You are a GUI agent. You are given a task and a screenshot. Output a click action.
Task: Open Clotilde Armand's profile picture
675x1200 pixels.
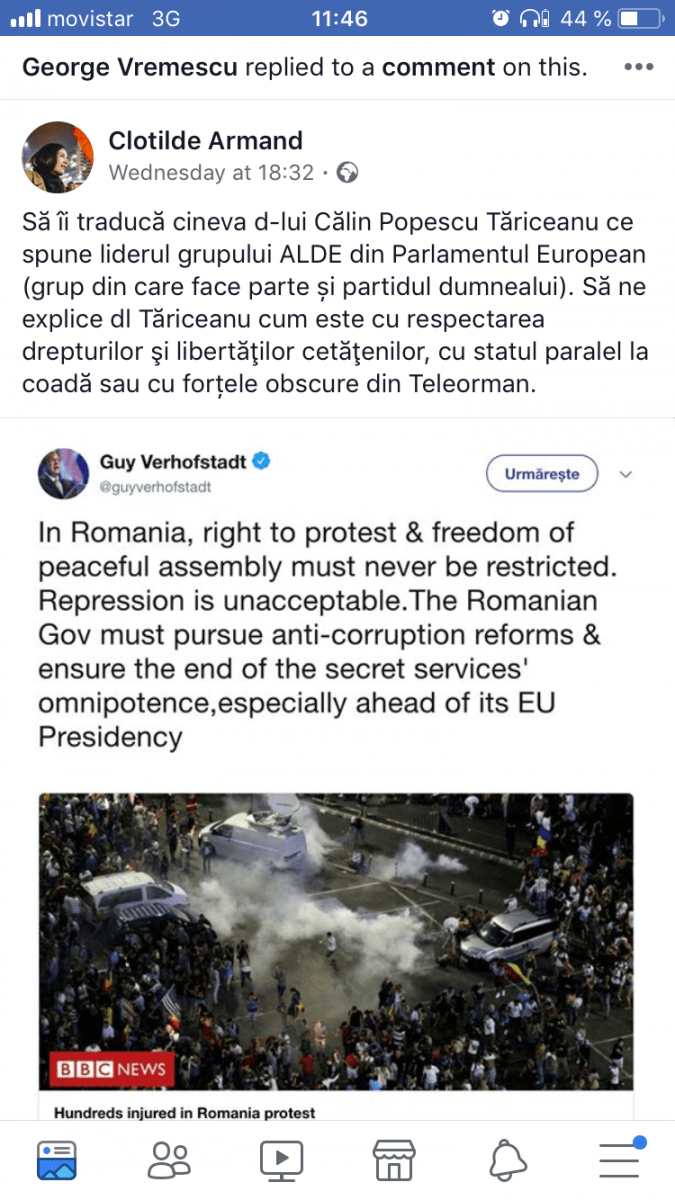pos(58,157)
